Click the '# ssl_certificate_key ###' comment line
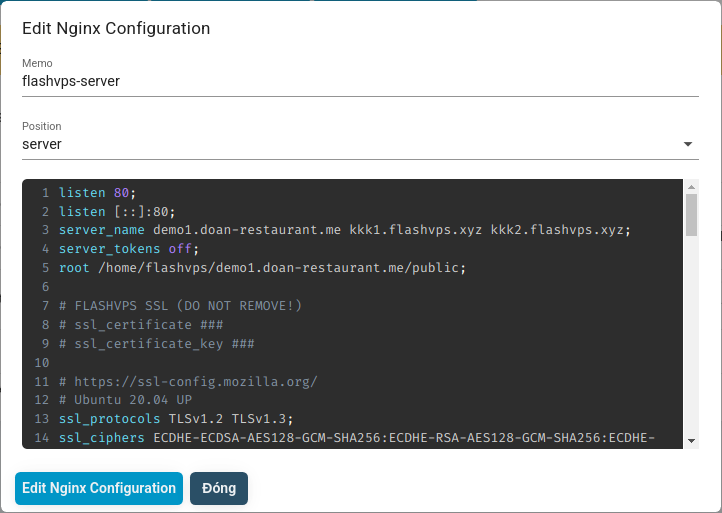The image size is (722, 513). (156, 344)
